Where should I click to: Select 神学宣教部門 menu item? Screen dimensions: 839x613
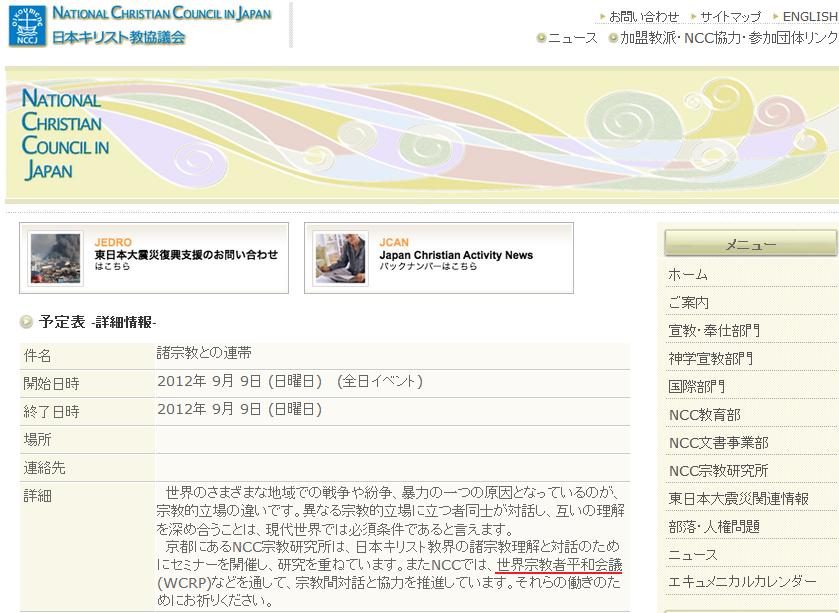[x=710, y=358]
